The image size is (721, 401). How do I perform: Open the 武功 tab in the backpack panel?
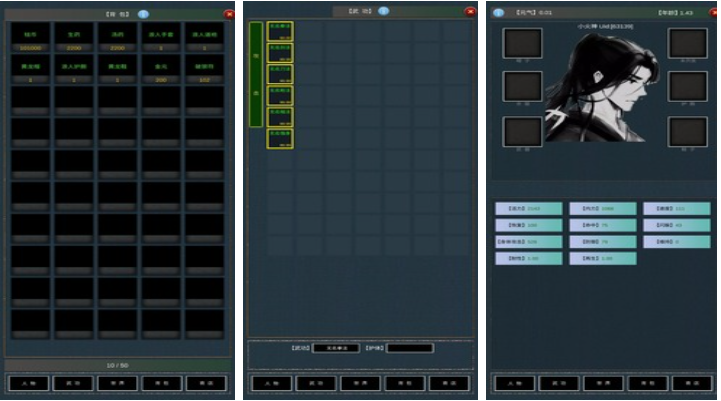(73, 383)
